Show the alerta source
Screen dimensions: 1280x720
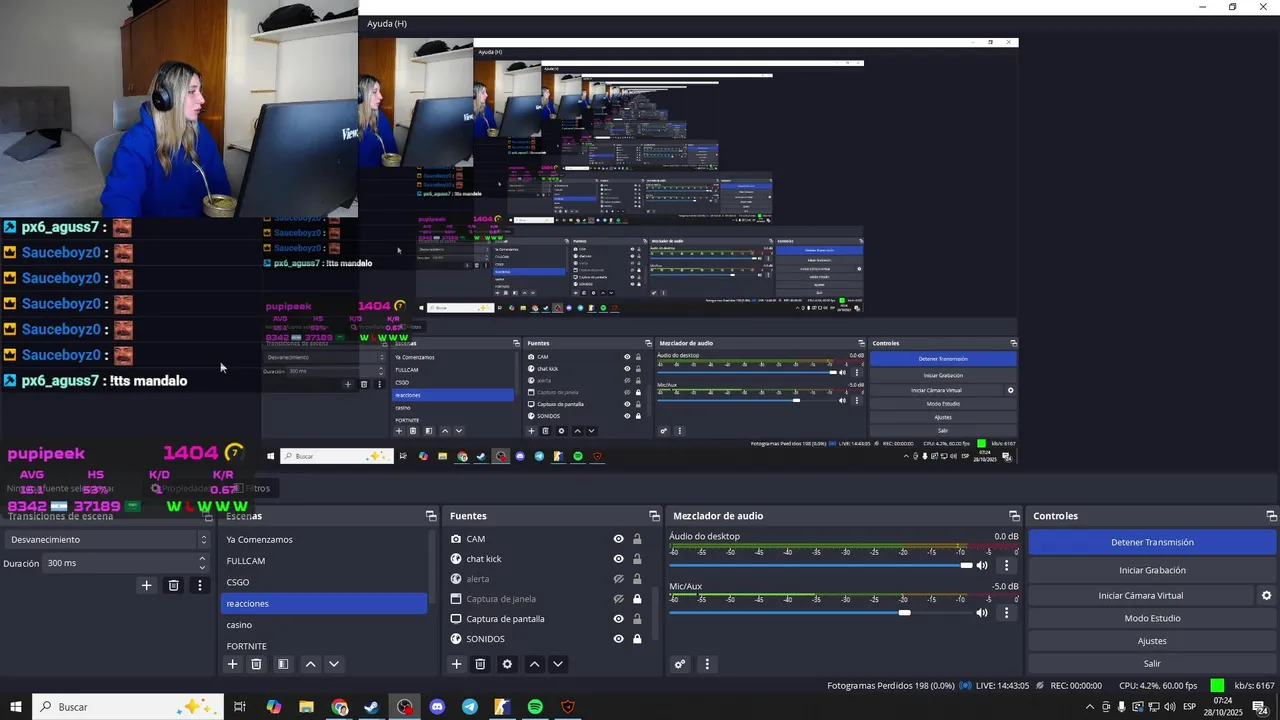(x=619, y=579)
